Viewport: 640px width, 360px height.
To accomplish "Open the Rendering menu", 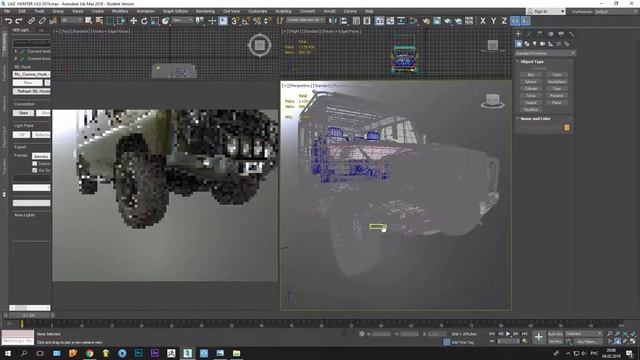I will tap(205, 11).
